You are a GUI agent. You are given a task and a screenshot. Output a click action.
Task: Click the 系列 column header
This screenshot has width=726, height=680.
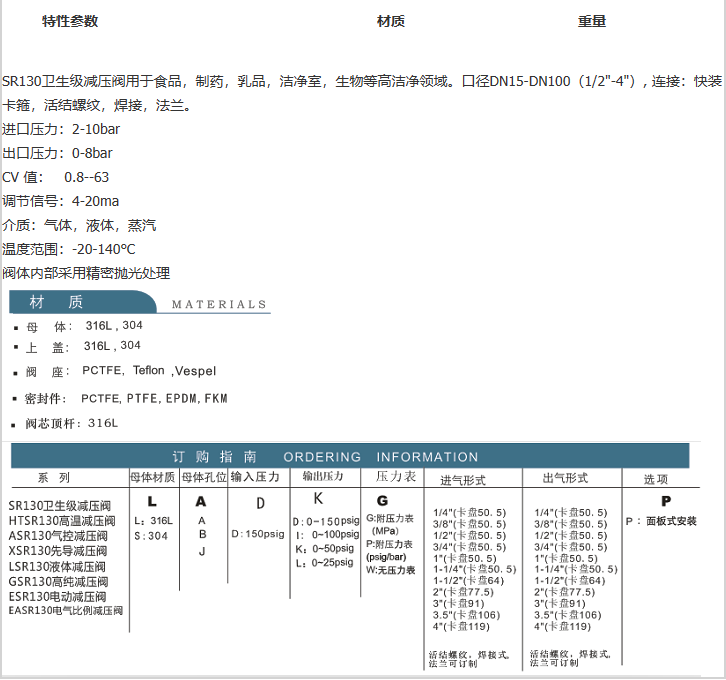coord(54,478)
